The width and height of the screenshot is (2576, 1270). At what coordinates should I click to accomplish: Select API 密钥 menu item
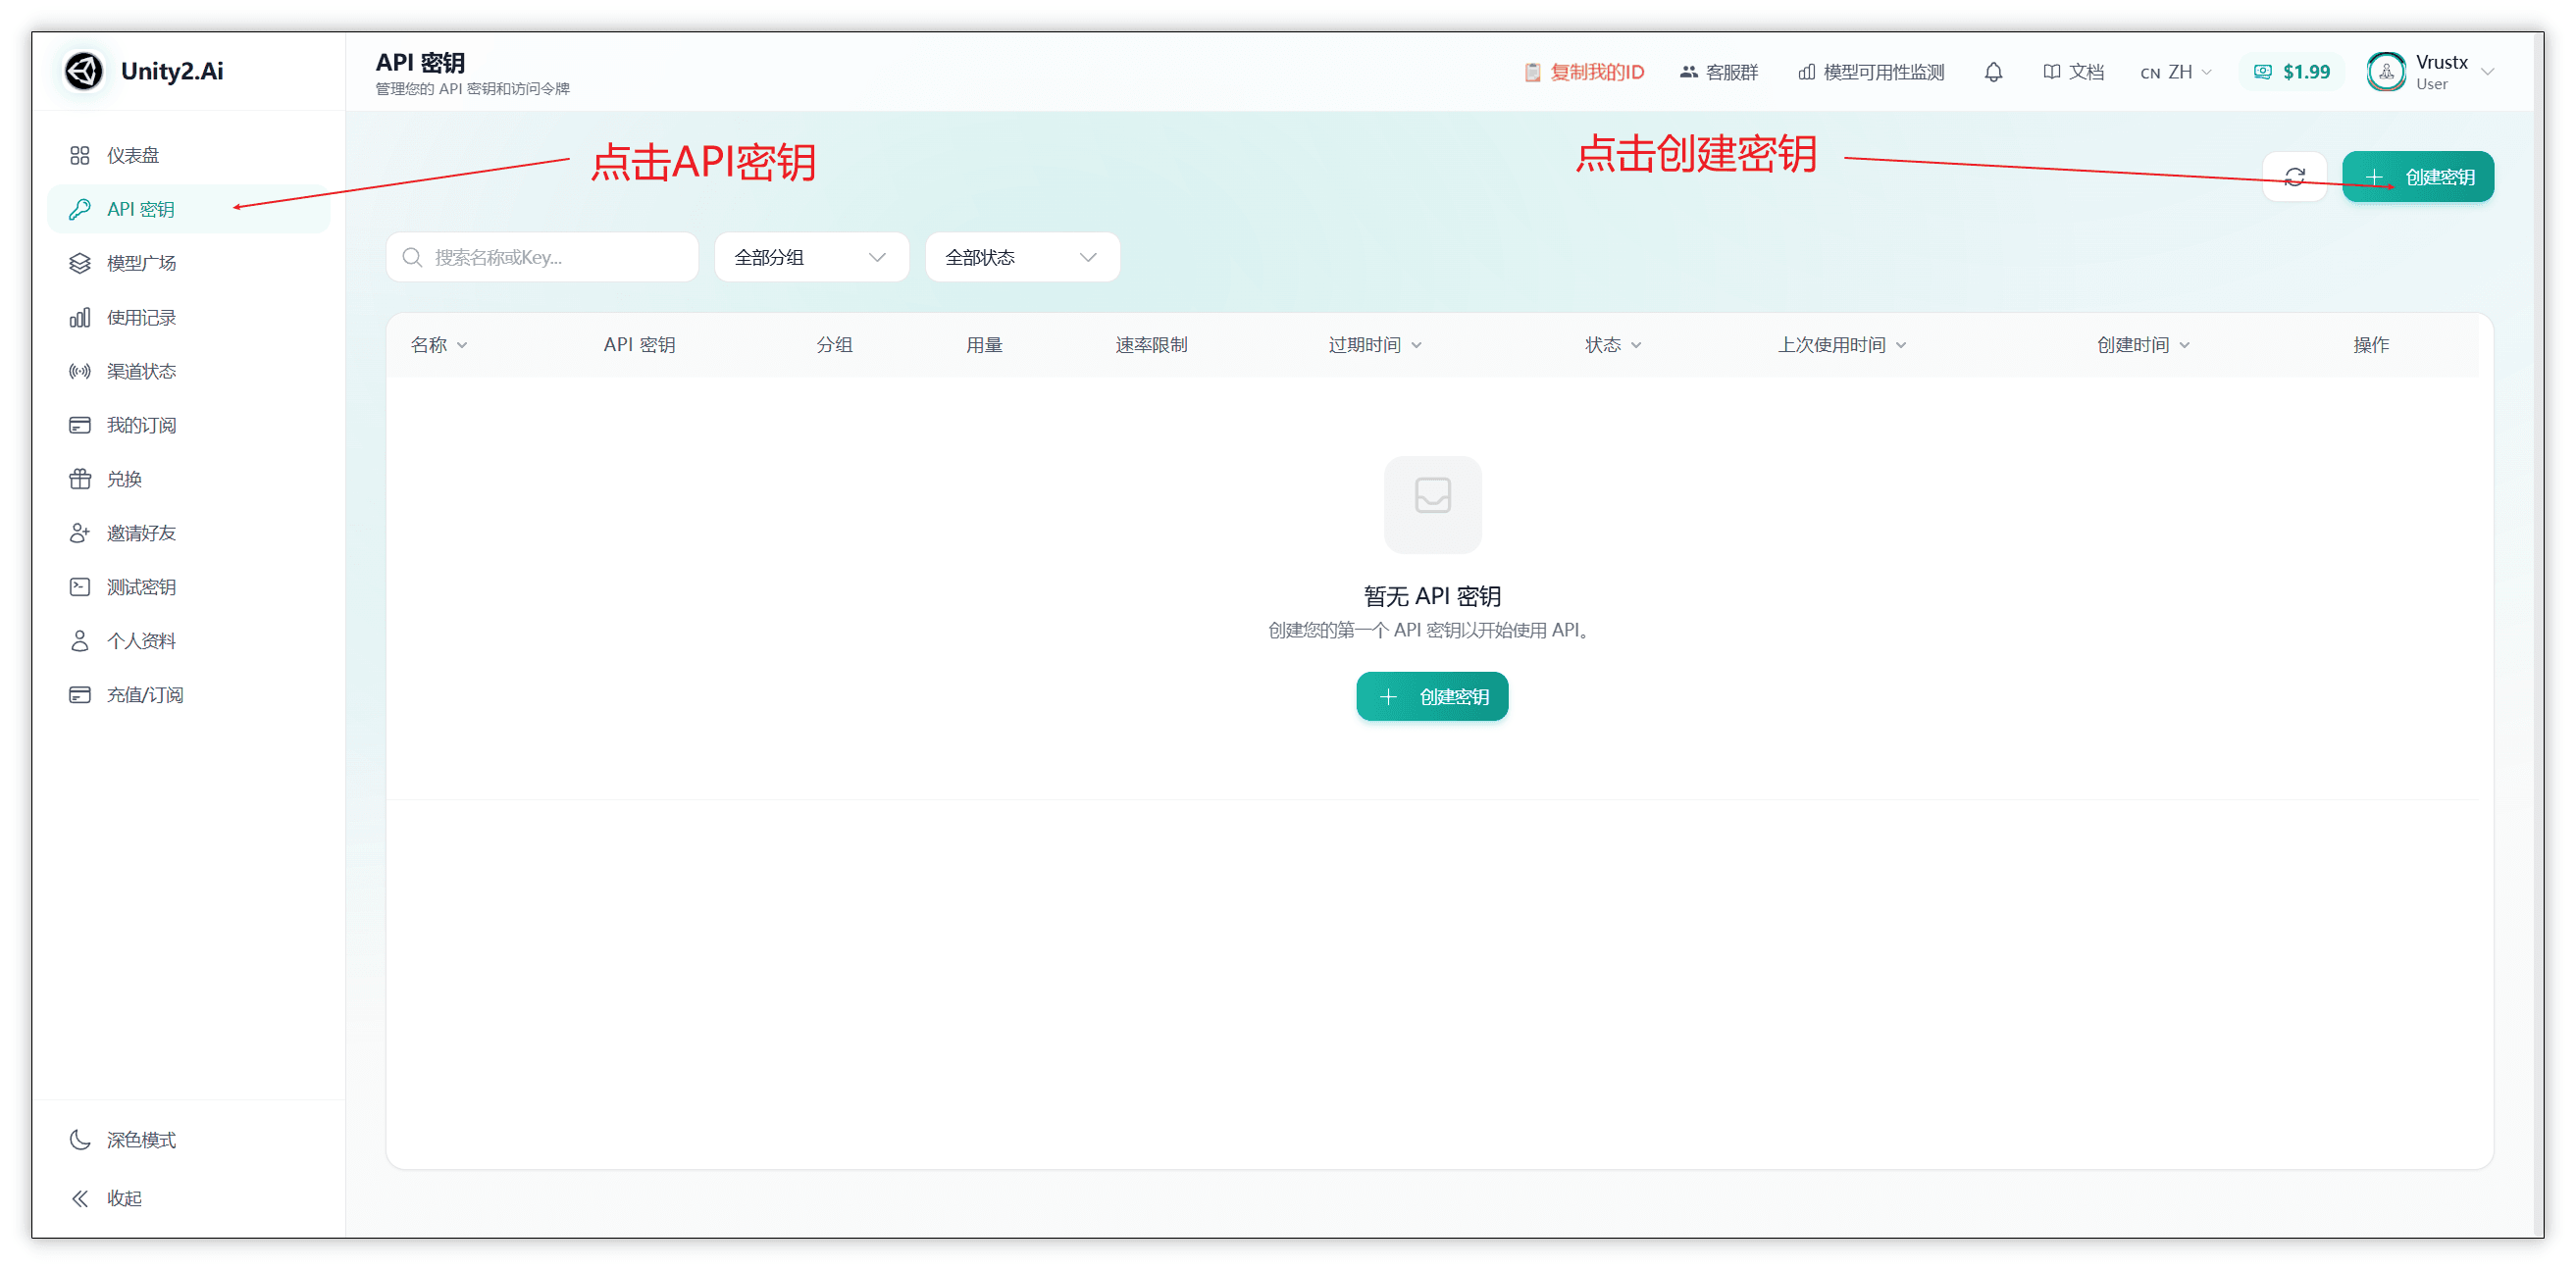(189, 209)
